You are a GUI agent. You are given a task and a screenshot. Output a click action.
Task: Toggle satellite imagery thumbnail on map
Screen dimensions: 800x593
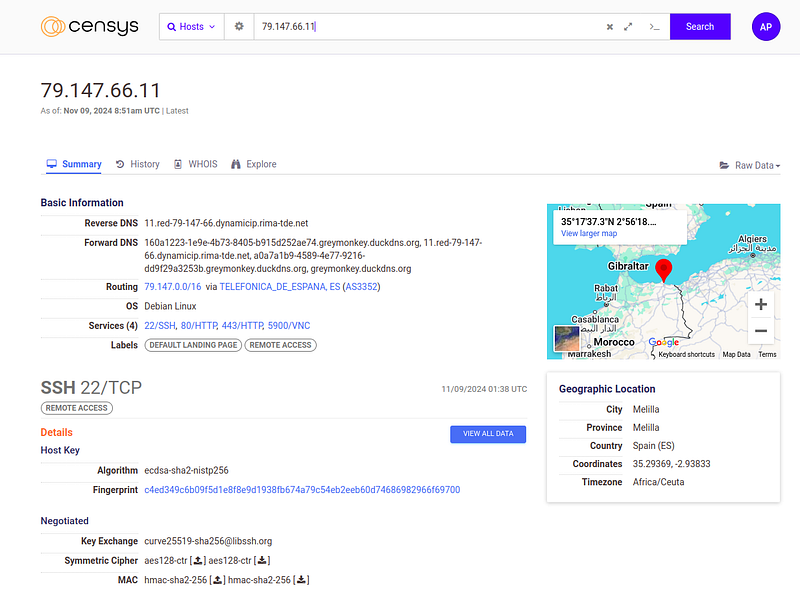click(x=567, y=338)
